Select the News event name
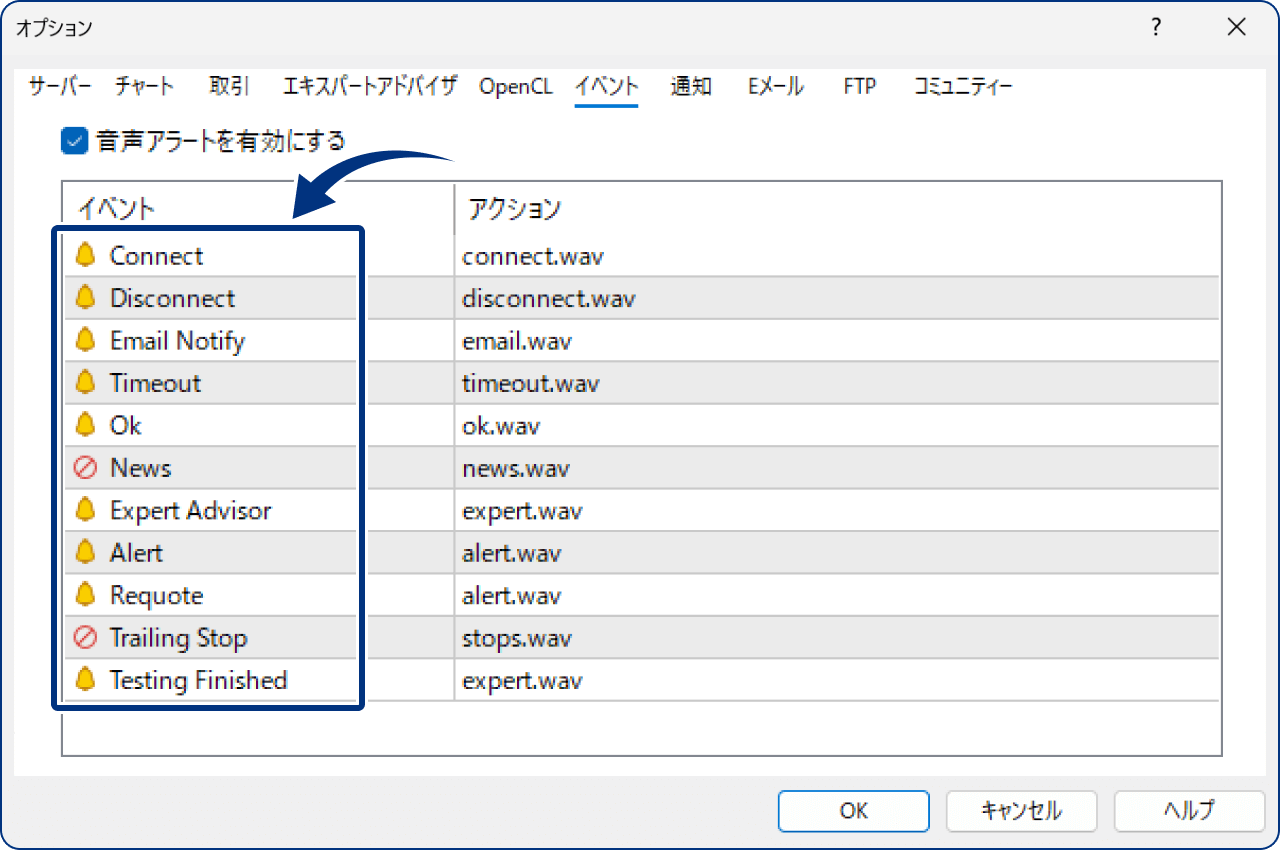The height and width of the screenshot is (850, 1280). [140, 468]
